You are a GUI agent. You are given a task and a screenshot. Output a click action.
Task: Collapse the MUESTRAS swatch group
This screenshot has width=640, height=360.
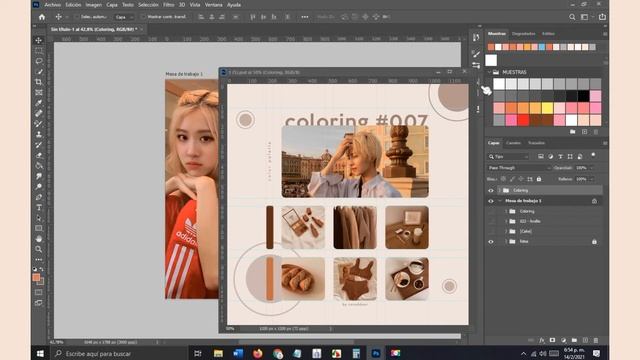point(489,72)
